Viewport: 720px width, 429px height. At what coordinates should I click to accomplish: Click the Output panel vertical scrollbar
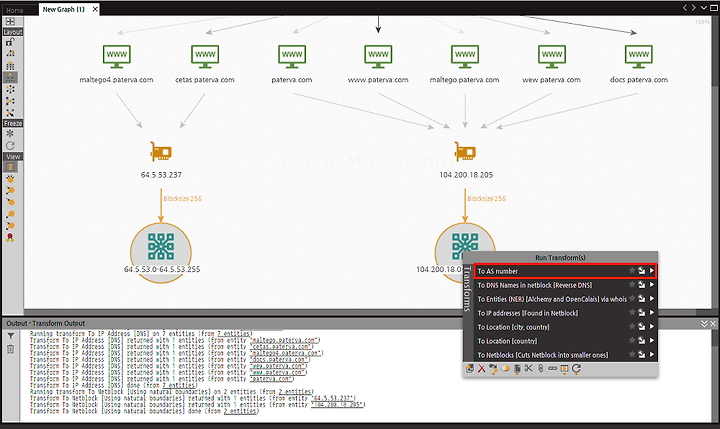coord(715,374)
